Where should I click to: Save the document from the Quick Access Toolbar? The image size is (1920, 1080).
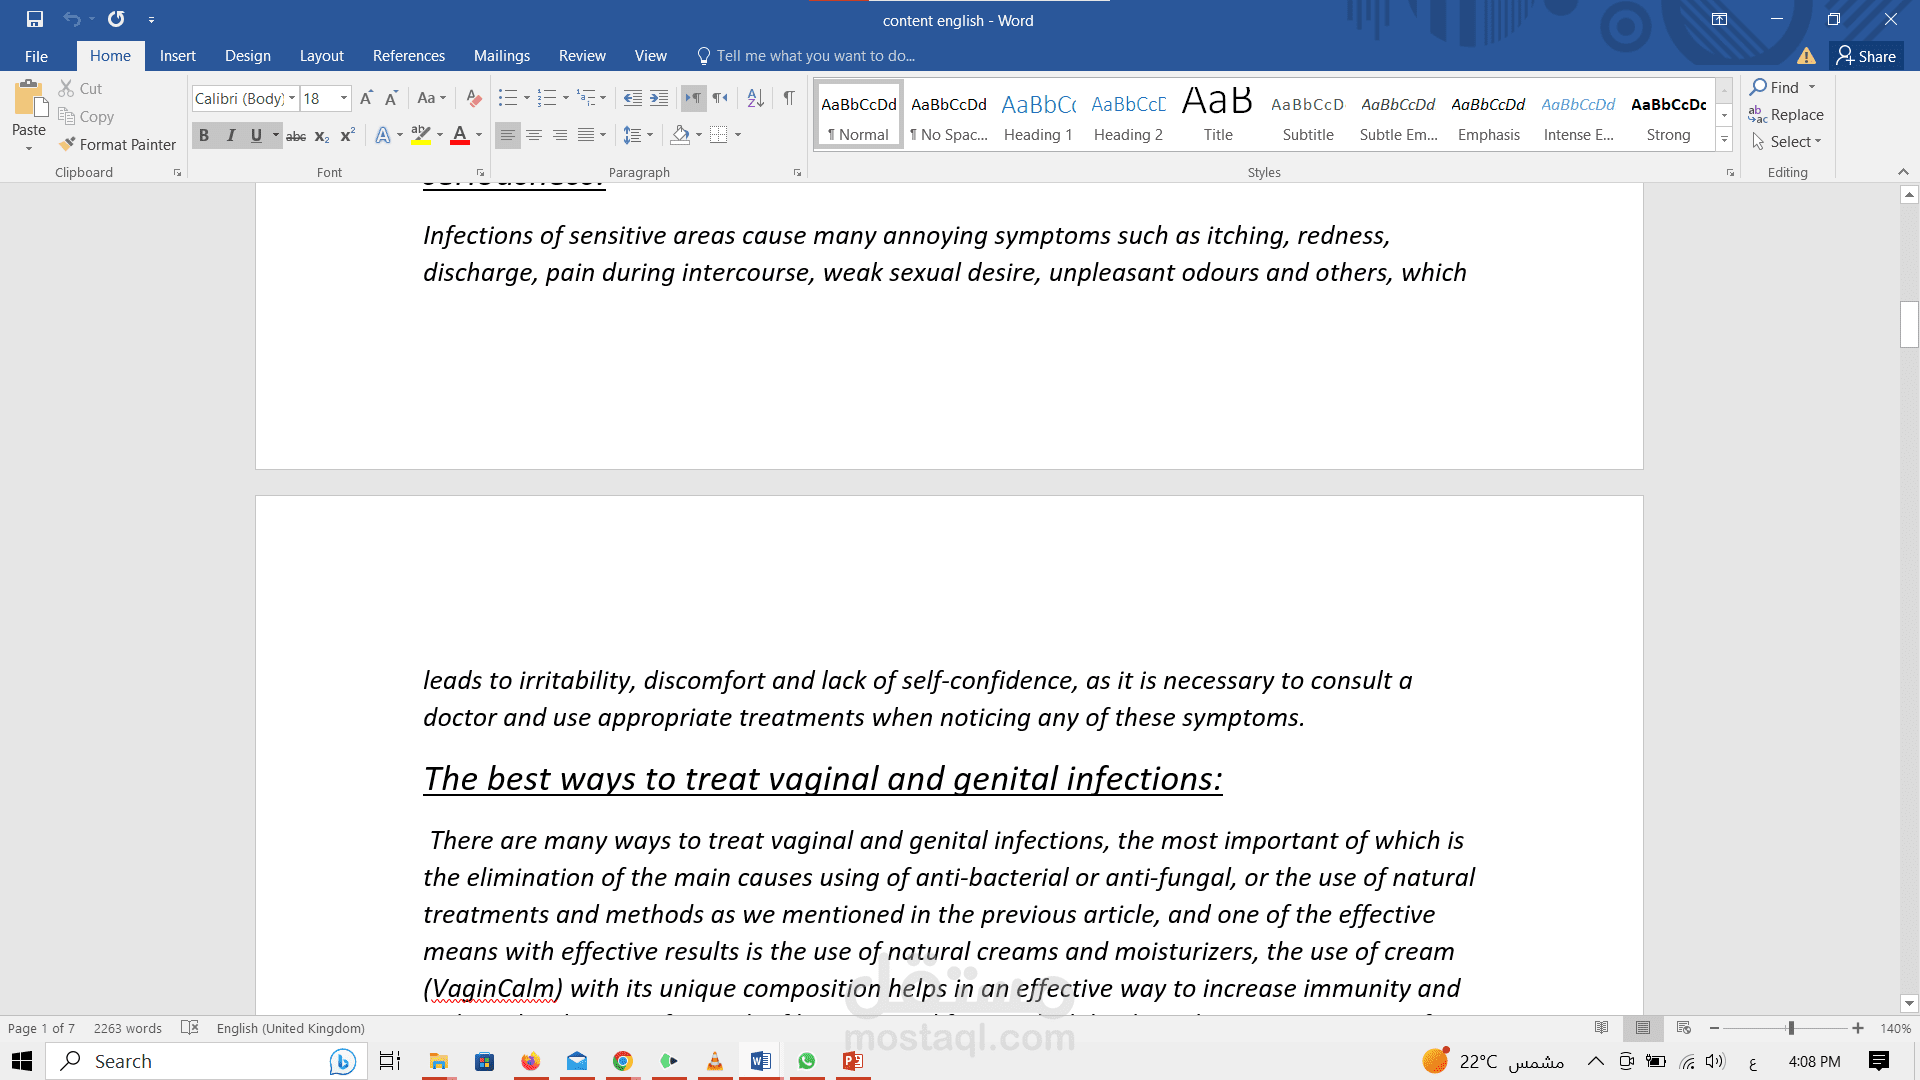click(x=35, y=19)
